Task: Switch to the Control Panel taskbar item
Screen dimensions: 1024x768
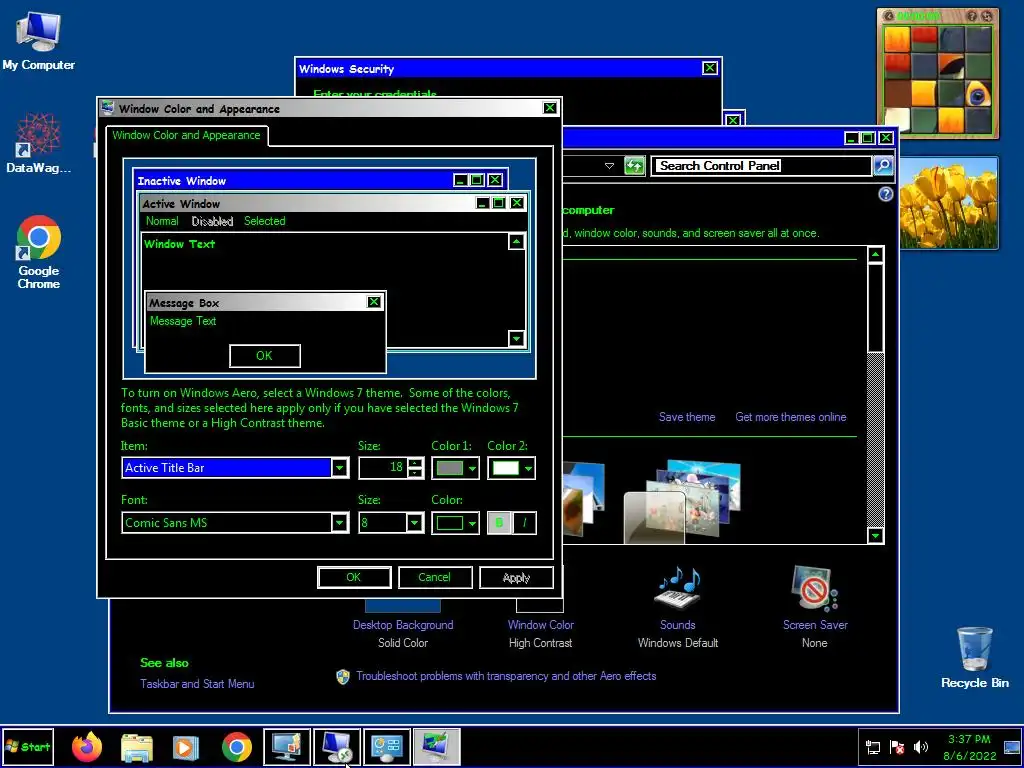Action: (387, 747)
